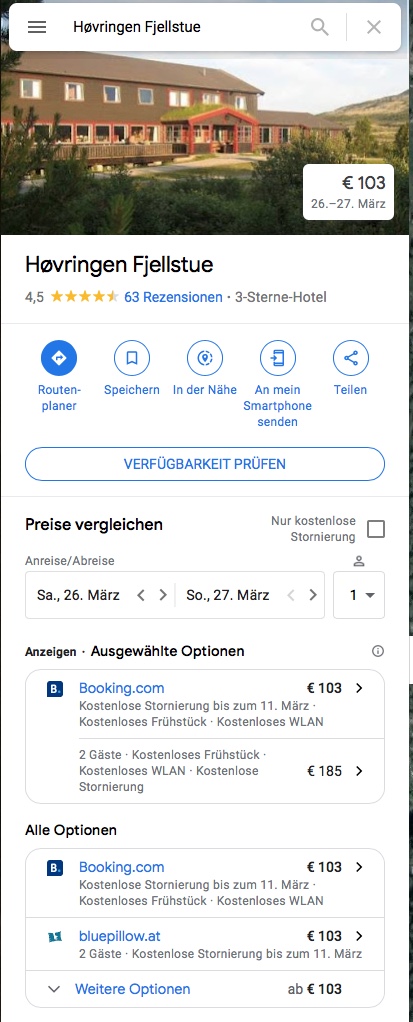The width and height of the screenshot is (413, 1022).
Task: Select the € 185 two-guest Booking.com option
Action: pyautogui.click(x=205, y=770)
